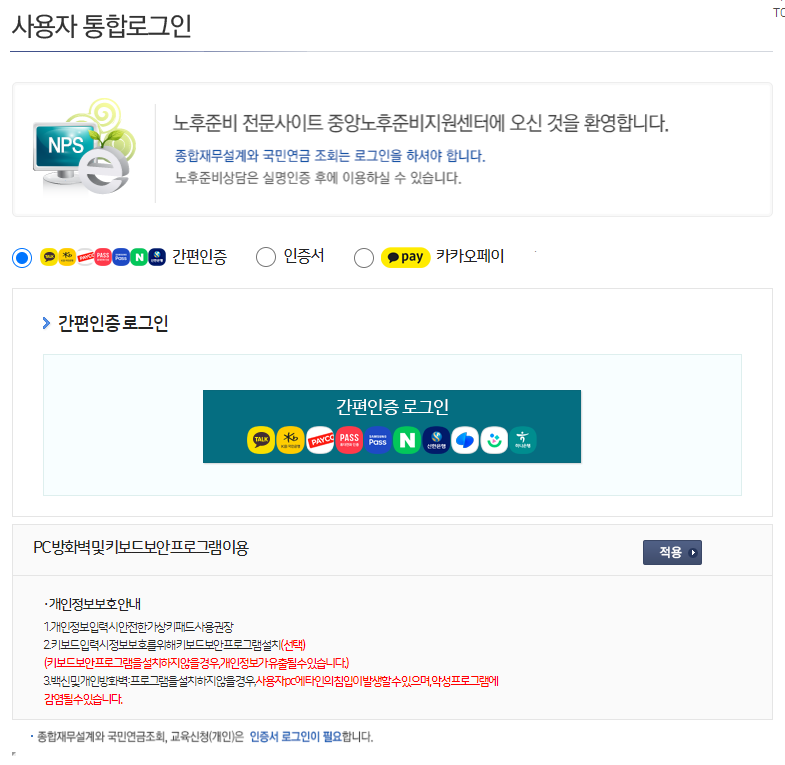
Task: Click the 인증서 로그인이 필요 link text
Action: pos(295,736)
